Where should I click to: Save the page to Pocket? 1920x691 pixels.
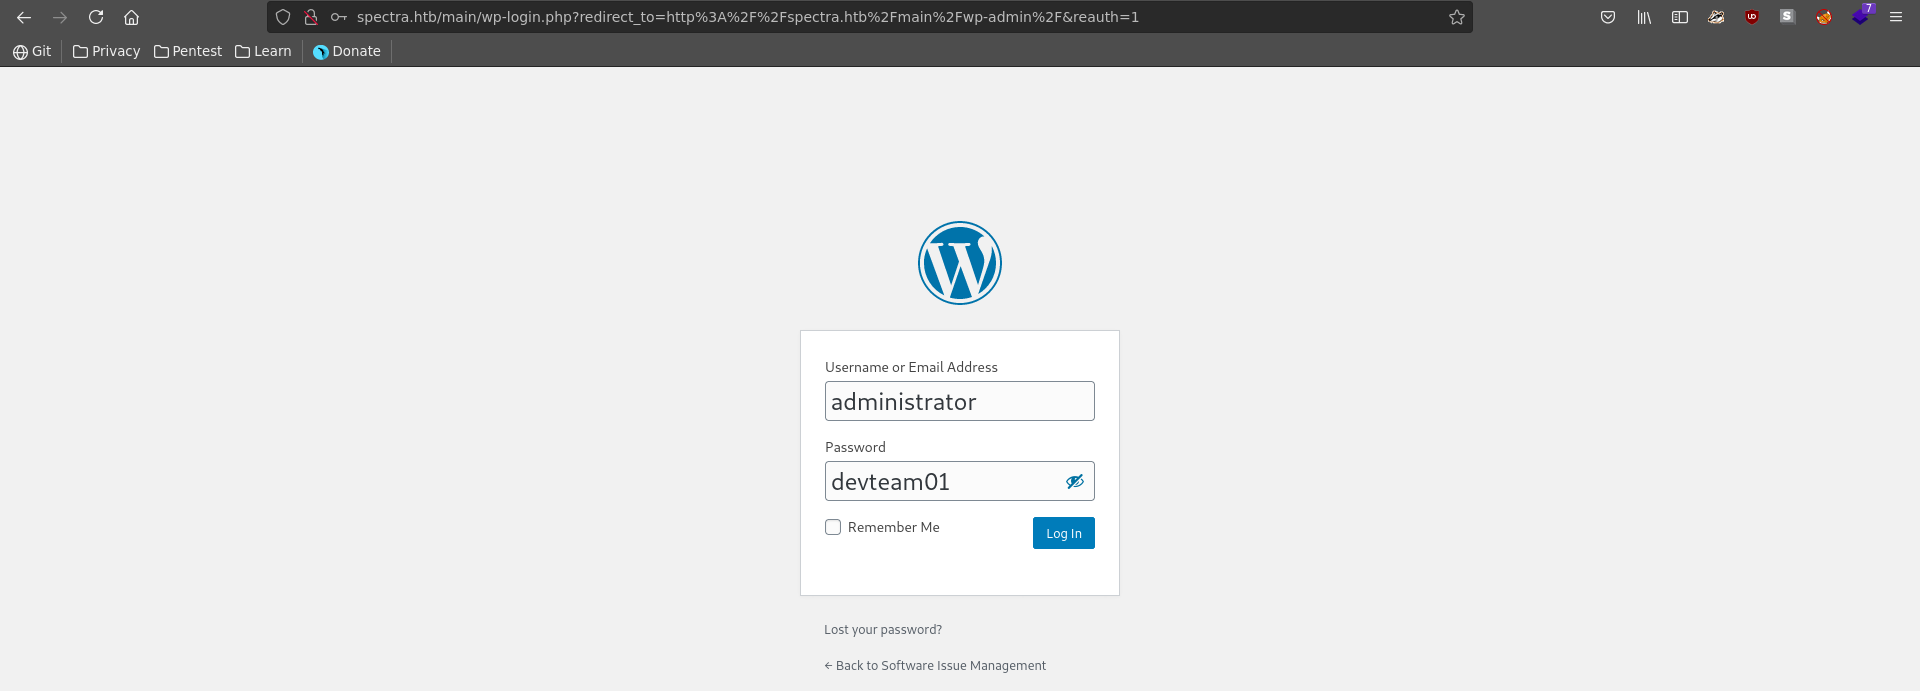[x=1608, y=17]
